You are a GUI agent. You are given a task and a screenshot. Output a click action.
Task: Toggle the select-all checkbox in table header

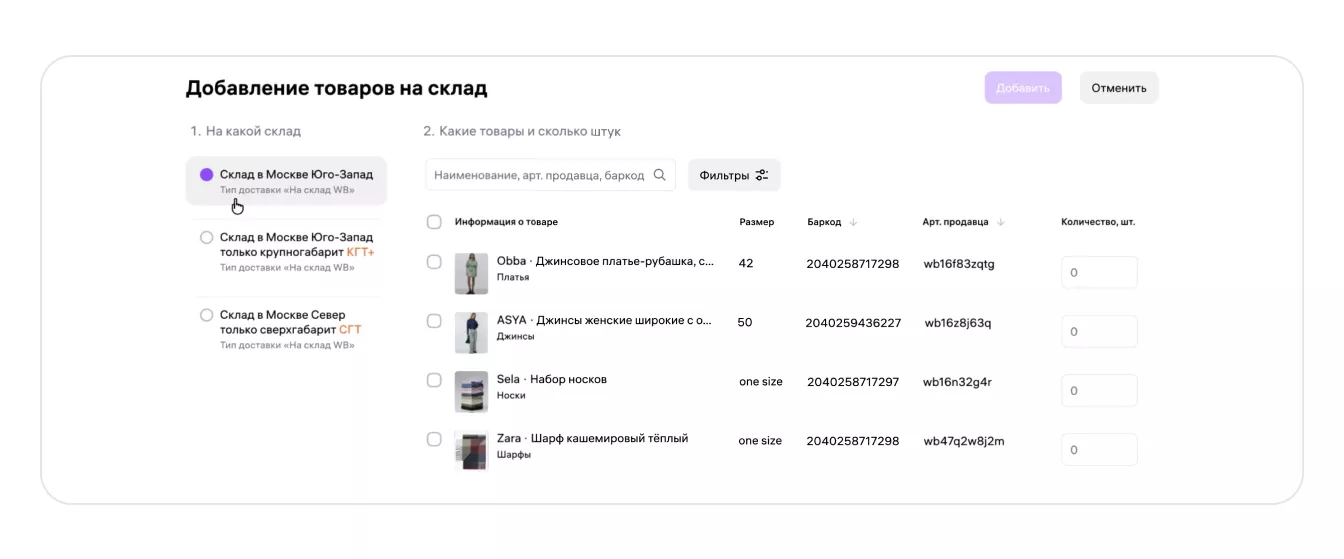[434, 222]
